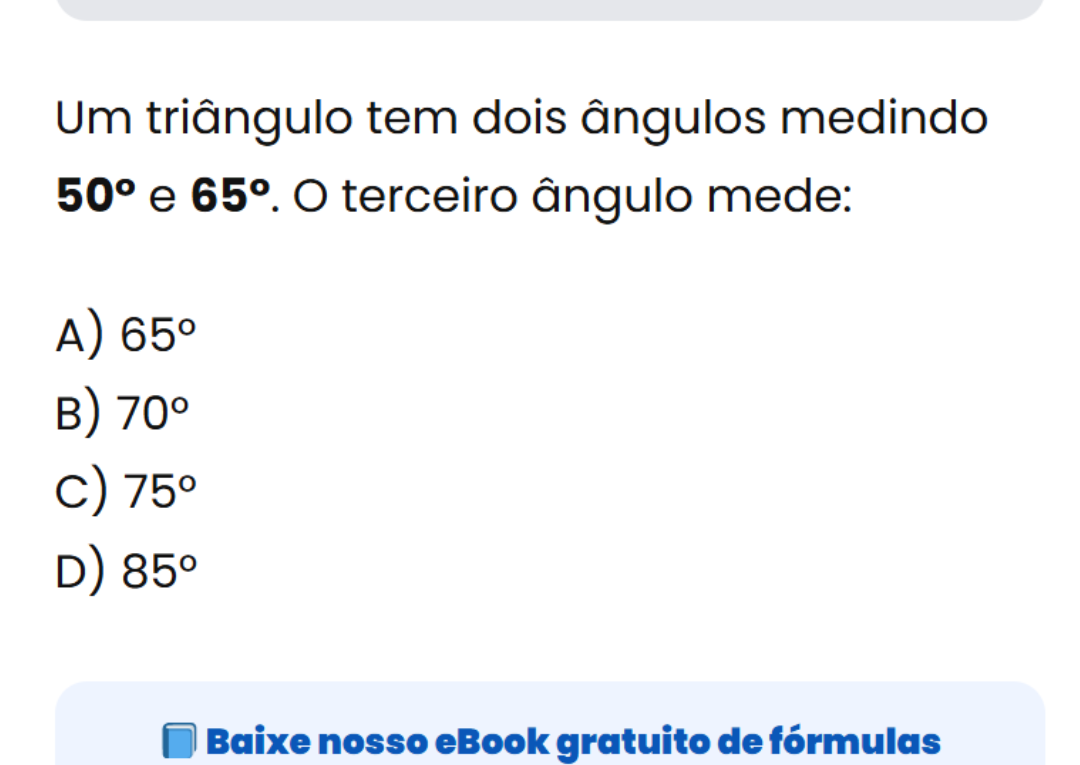Click the first line of question text
Viewport: 1080px width, 765px height.
[522, 120]
